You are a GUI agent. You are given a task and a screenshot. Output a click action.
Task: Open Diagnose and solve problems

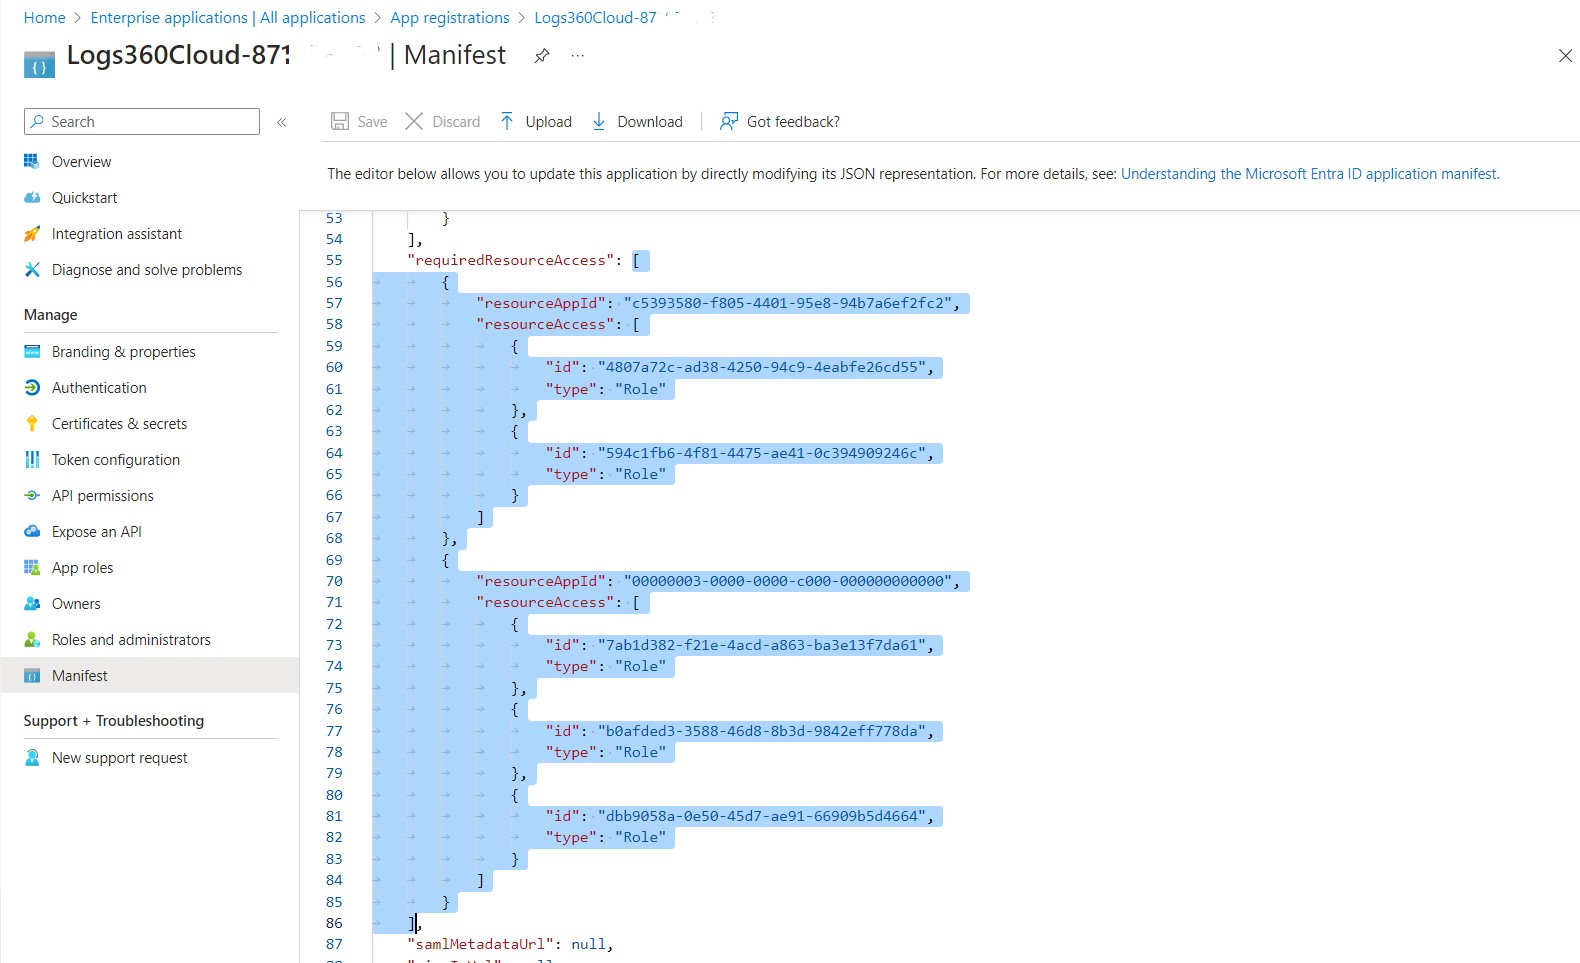click(x=146, y=269)
